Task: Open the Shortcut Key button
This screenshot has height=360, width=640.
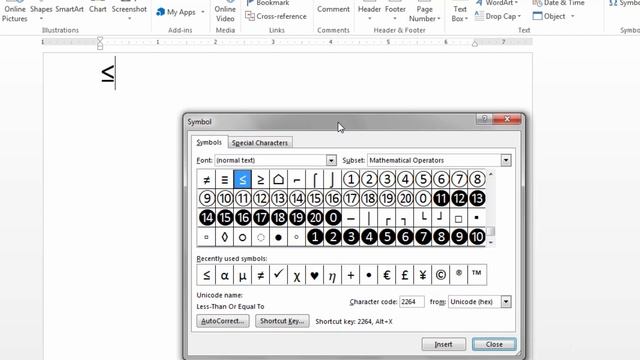Action: (x=282, y=321)
